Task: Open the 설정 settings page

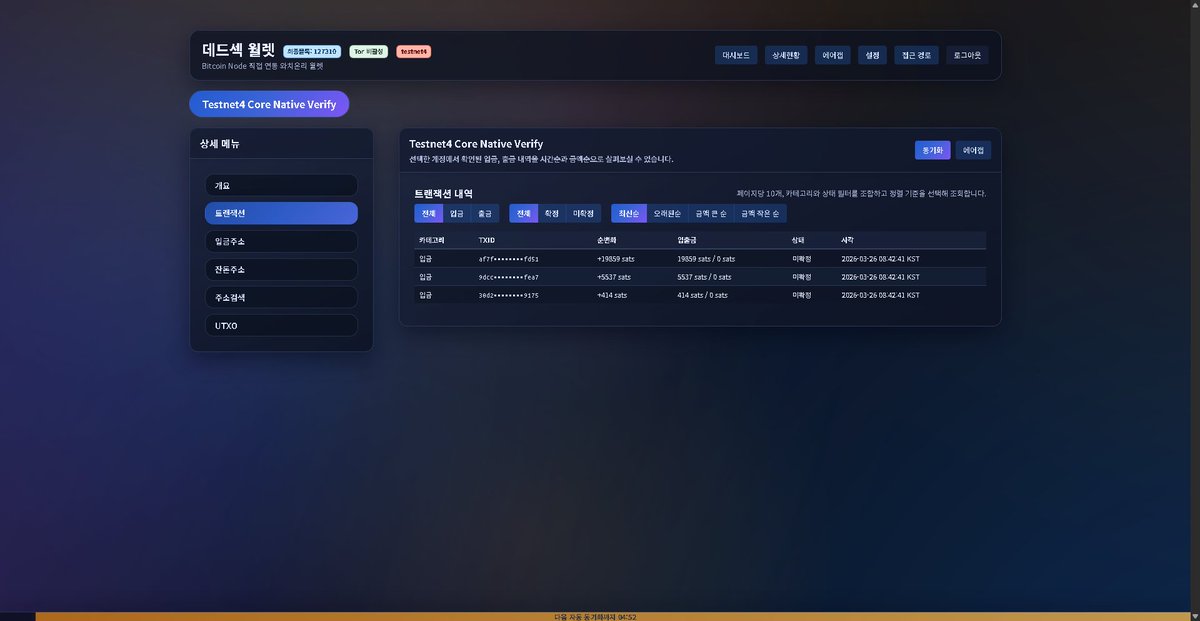Action: click(x=872, y=55)
